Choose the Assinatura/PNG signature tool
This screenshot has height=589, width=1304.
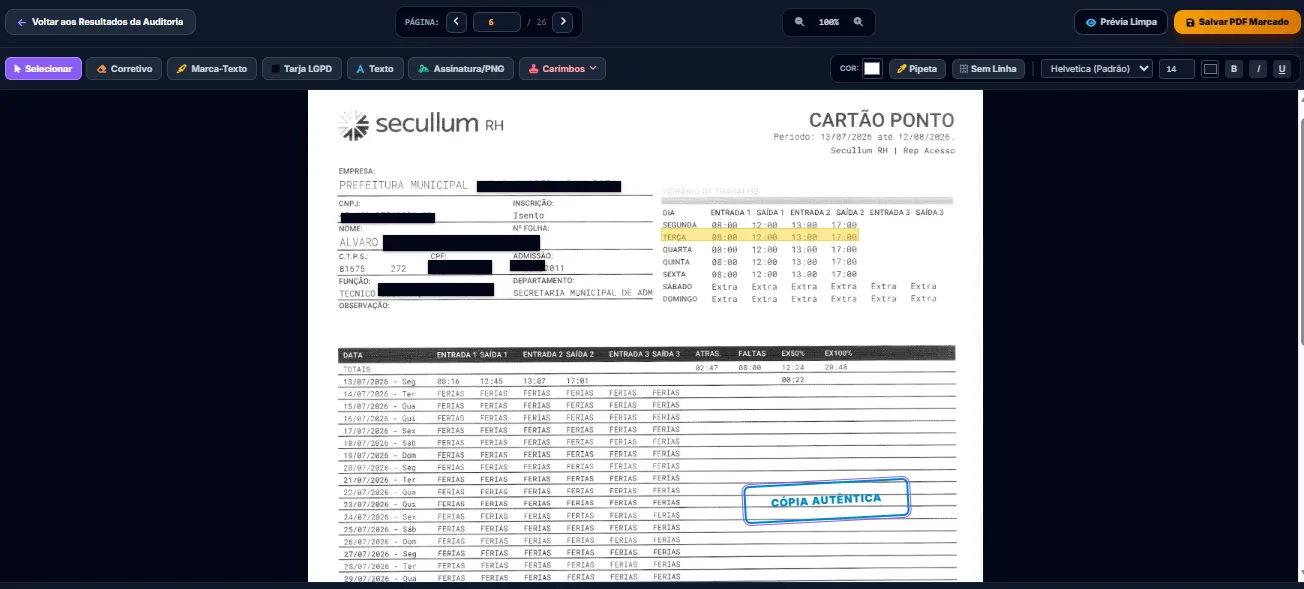pyautogui.click(x=461, y=69)
